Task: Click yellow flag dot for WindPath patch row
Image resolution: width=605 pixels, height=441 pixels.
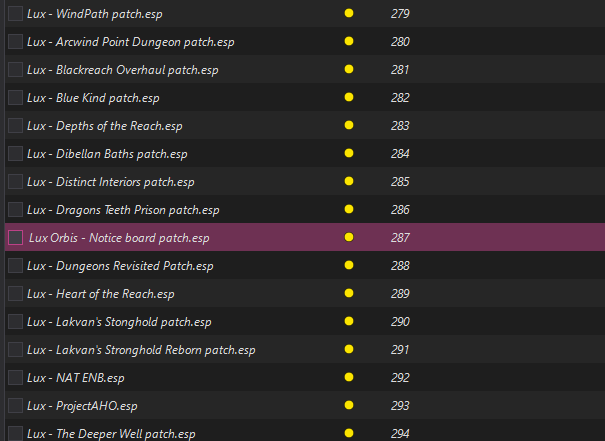Action: coord(349,13)
